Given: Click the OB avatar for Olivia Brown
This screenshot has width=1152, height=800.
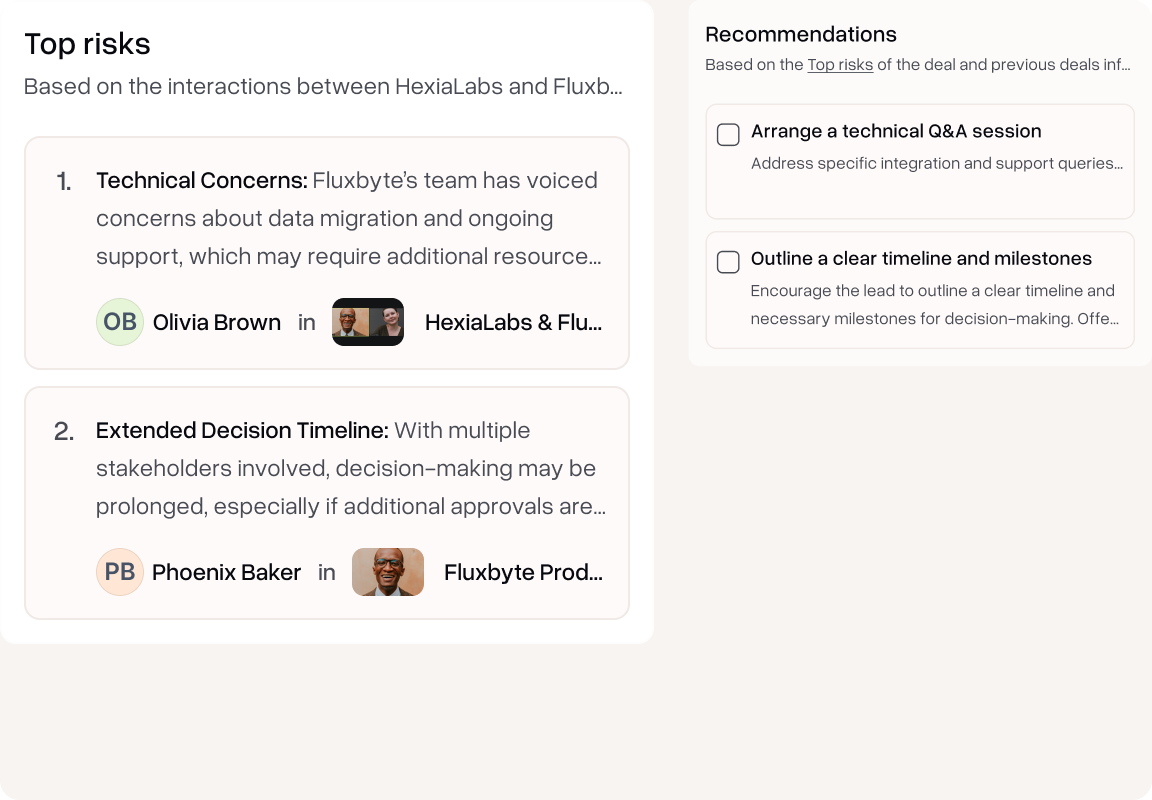Looking at the screenshot, I should (120, 322).
